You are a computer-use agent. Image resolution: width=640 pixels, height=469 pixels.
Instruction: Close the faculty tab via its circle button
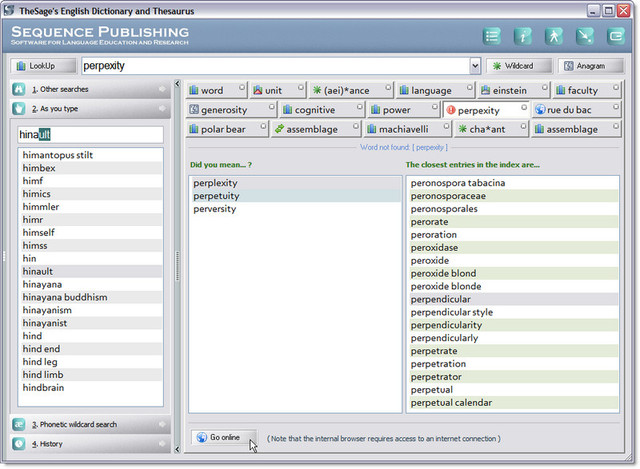pyautogui.click(x=616, y=87)
